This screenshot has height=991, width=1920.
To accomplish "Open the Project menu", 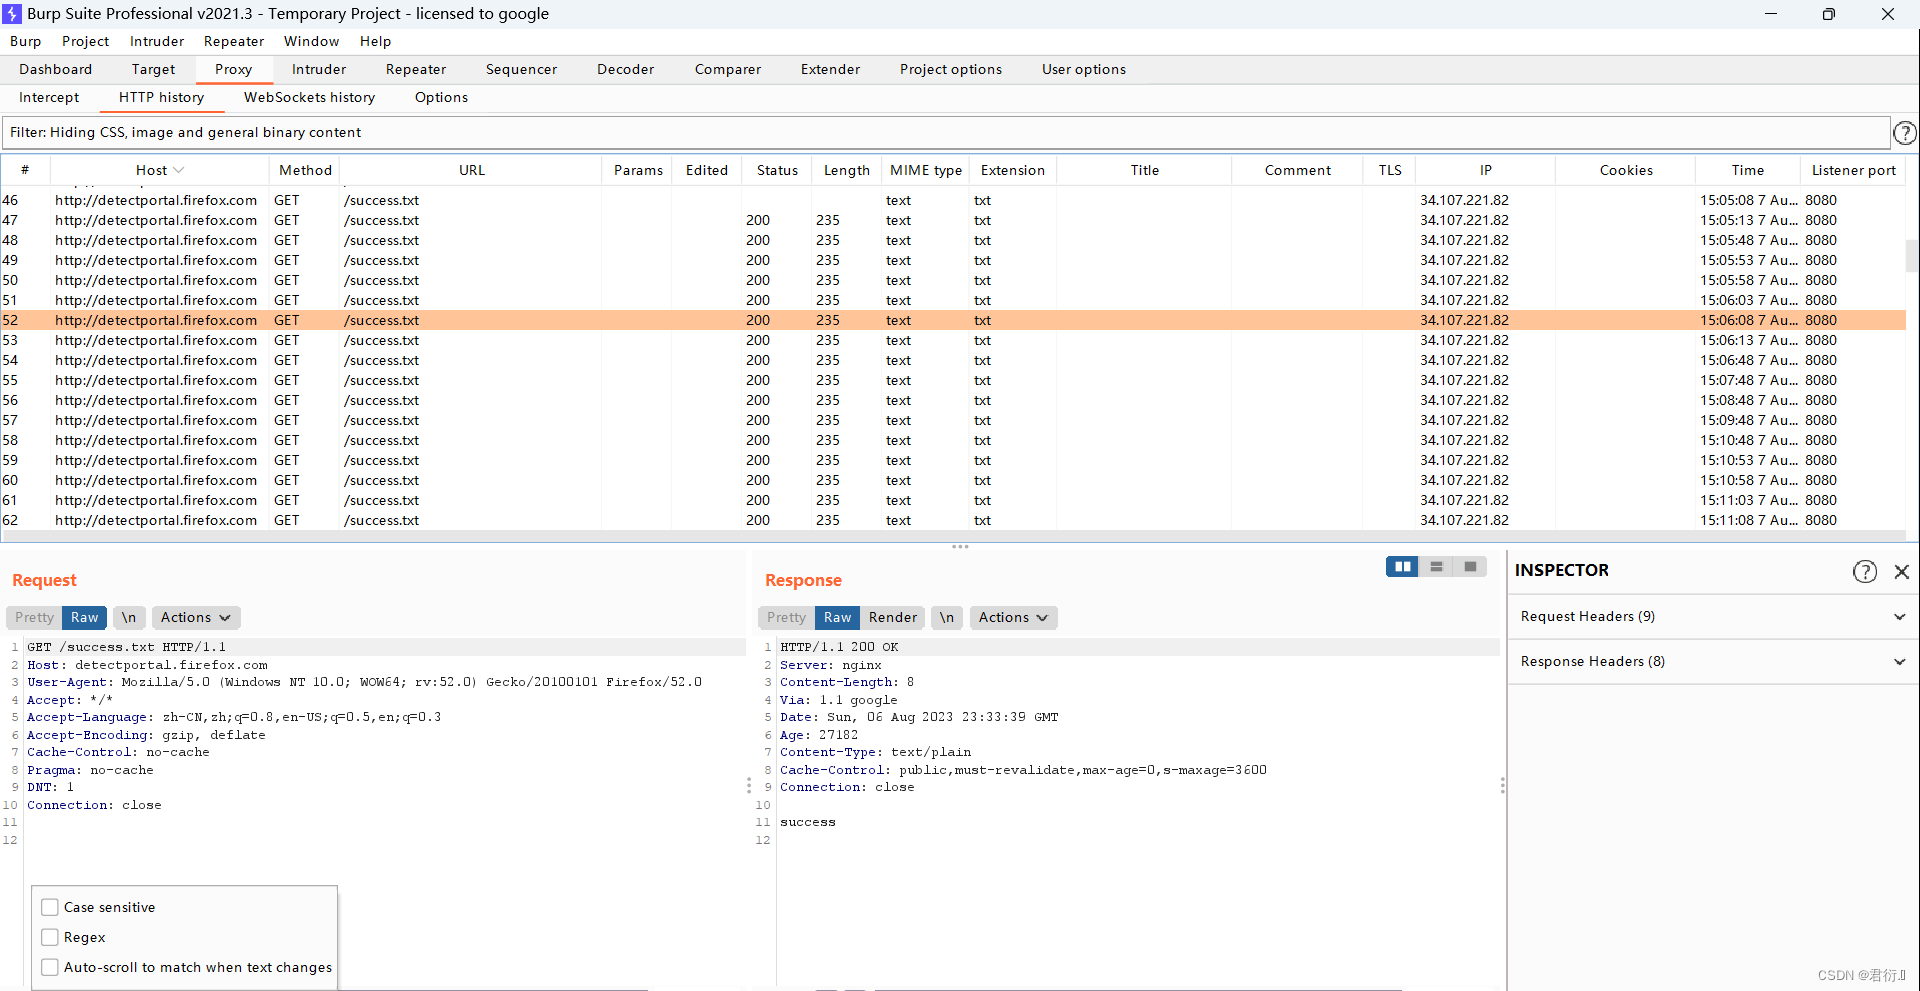I will click(x=85, y=41).
